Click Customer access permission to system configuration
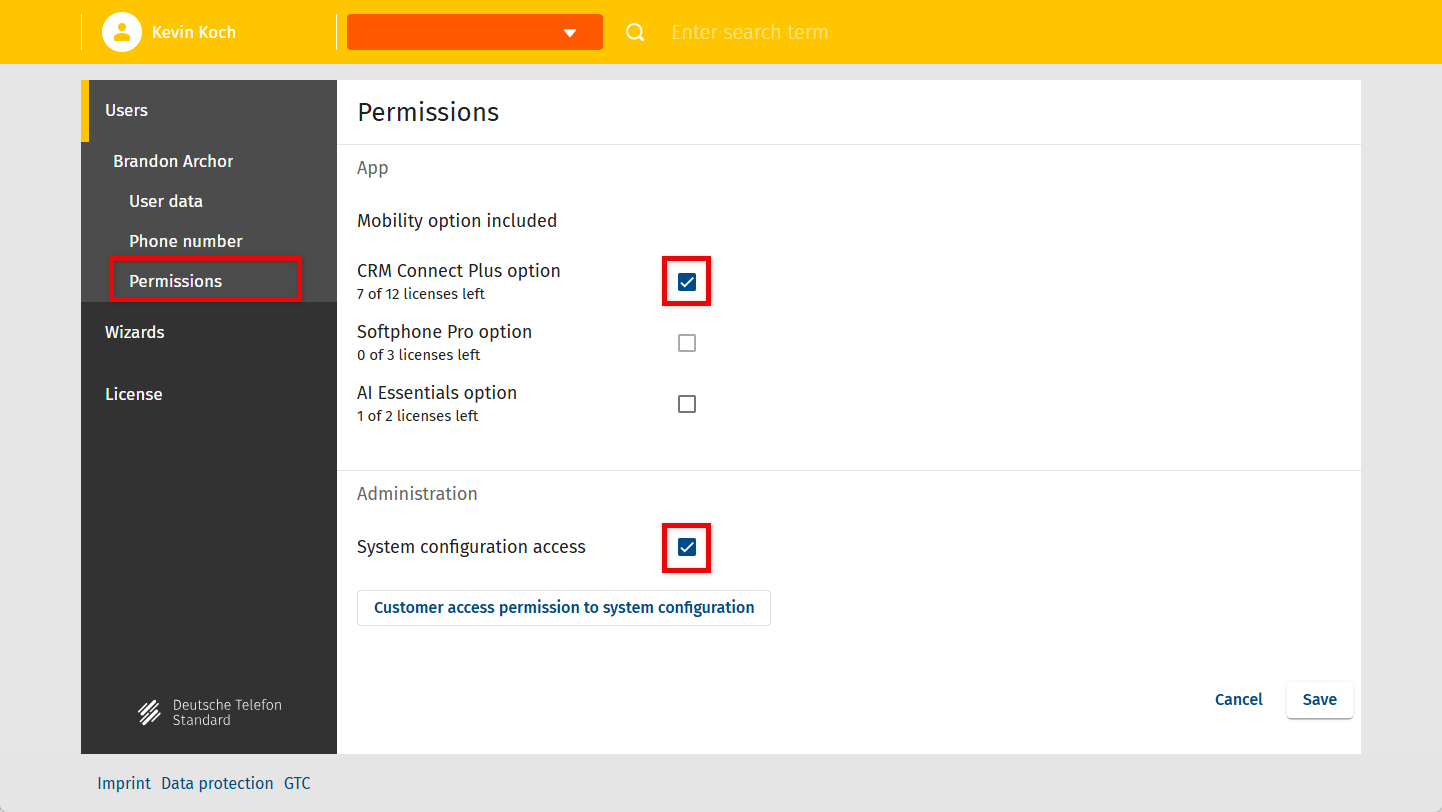Viewport: 1442px width, 812px height. pos(564,607)
